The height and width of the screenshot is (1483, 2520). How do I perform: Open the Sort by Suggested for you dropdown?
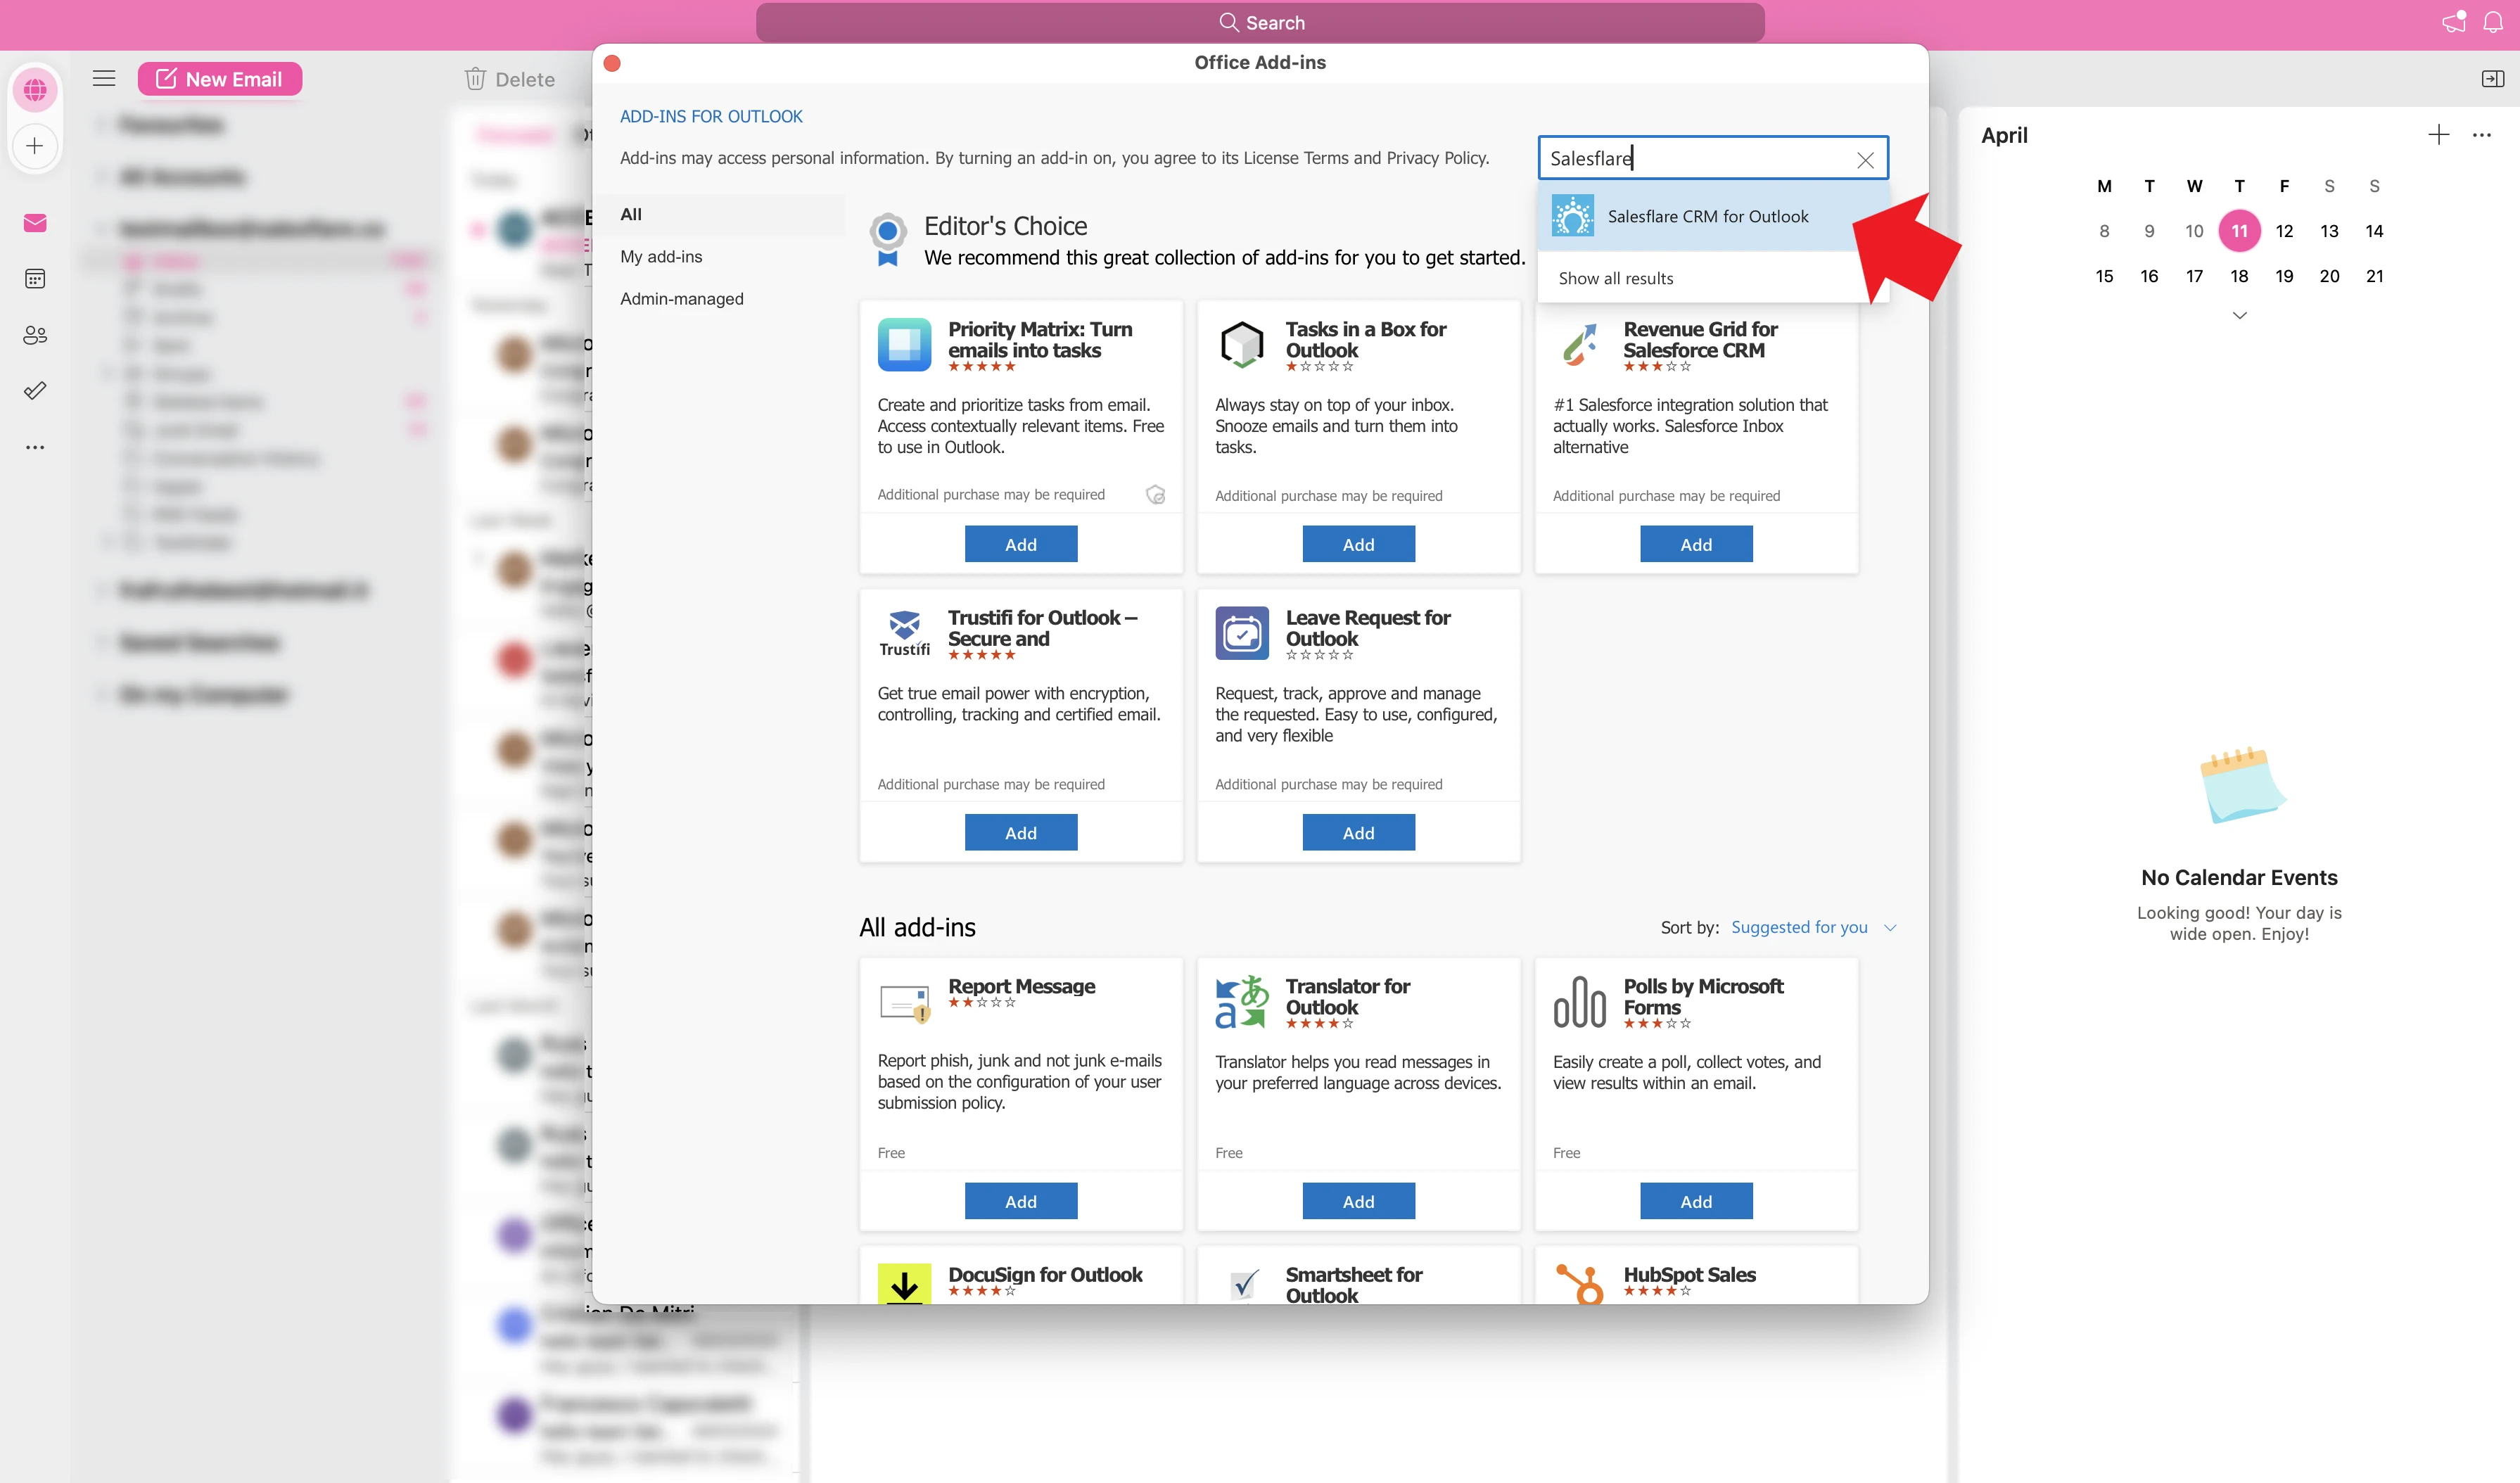[1813, 927]
